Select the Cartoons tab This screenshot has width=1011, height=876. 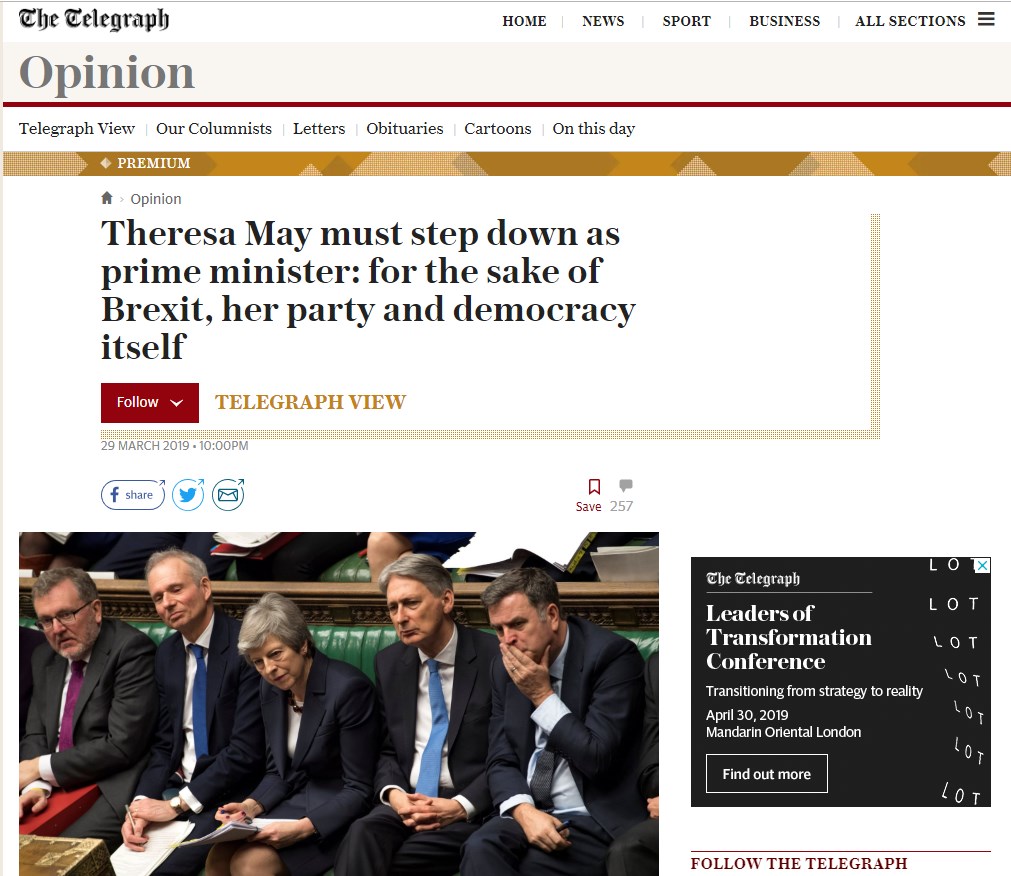coord(498,128)
